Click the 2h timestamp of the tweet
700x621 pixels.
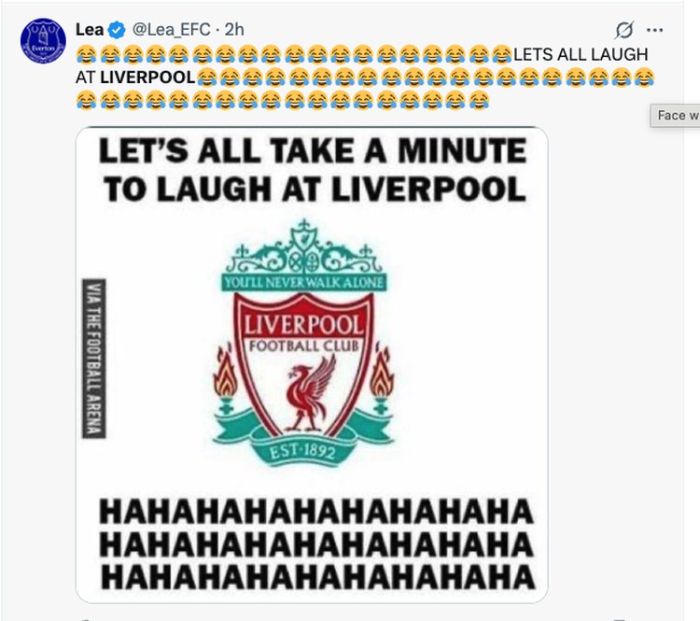[x=234, y=30]
